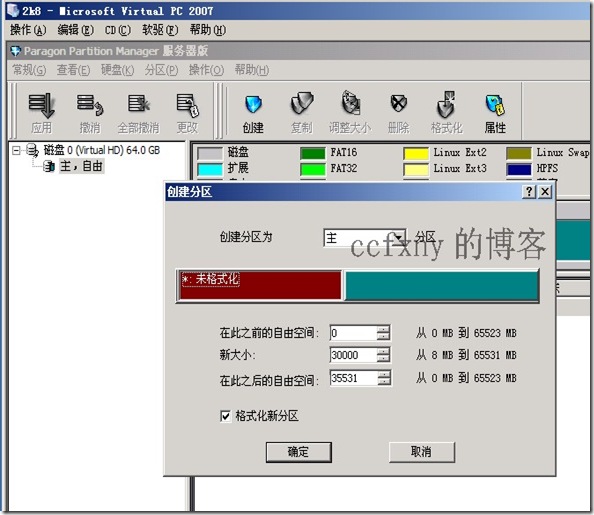Increase the 在此之前的自由空间 spinner value
Screen dimensions: 594x515
[383, 329]
